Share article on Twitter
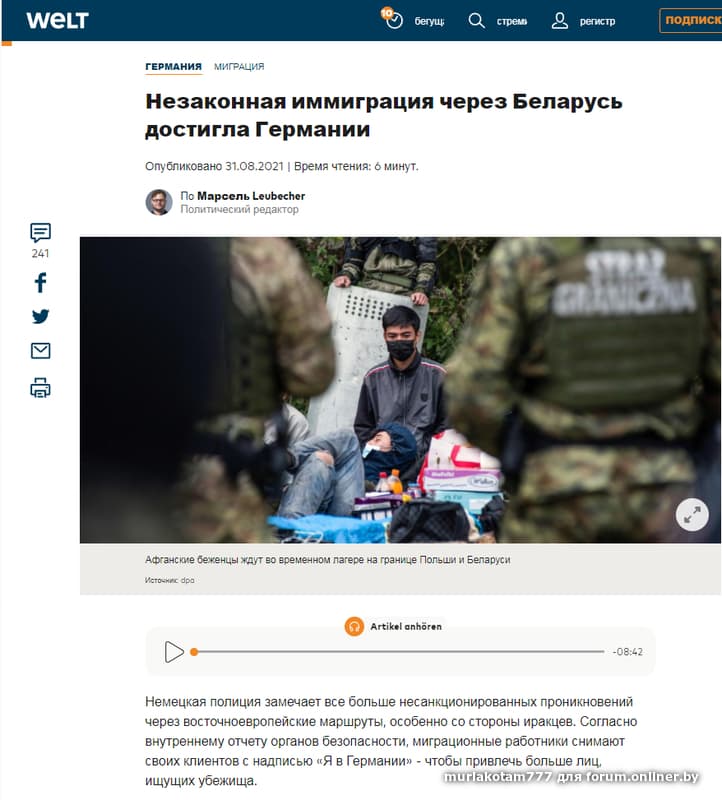 pyautogui.click(x=40, y=316)
